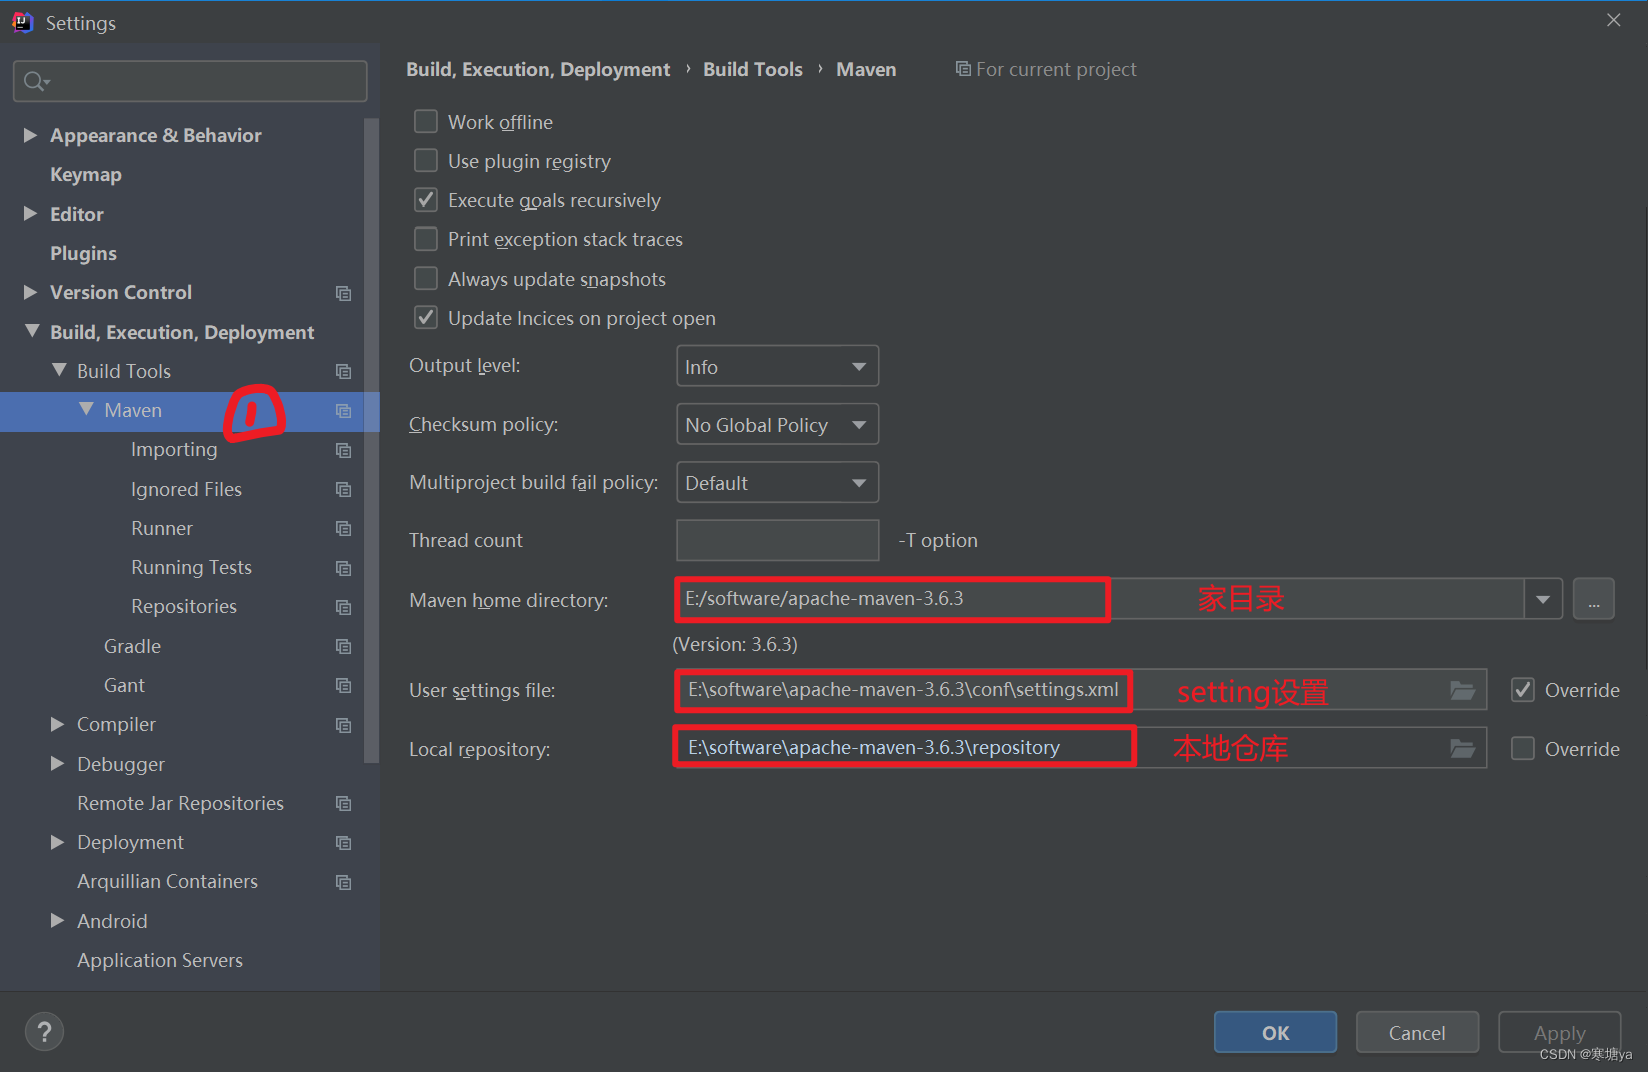1648x1072 pixels.
Task: Open the Runner settings page
Action: [162, 529]
